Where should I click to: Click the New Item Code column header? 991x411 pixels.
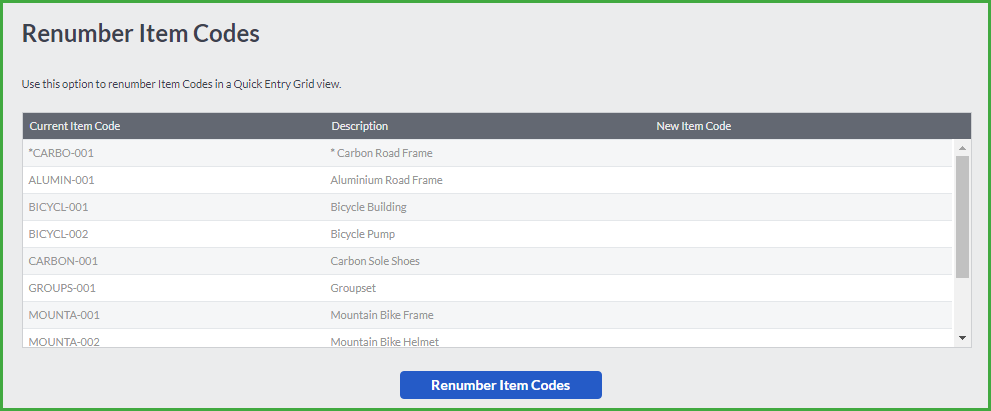click(x=693, y=126)
